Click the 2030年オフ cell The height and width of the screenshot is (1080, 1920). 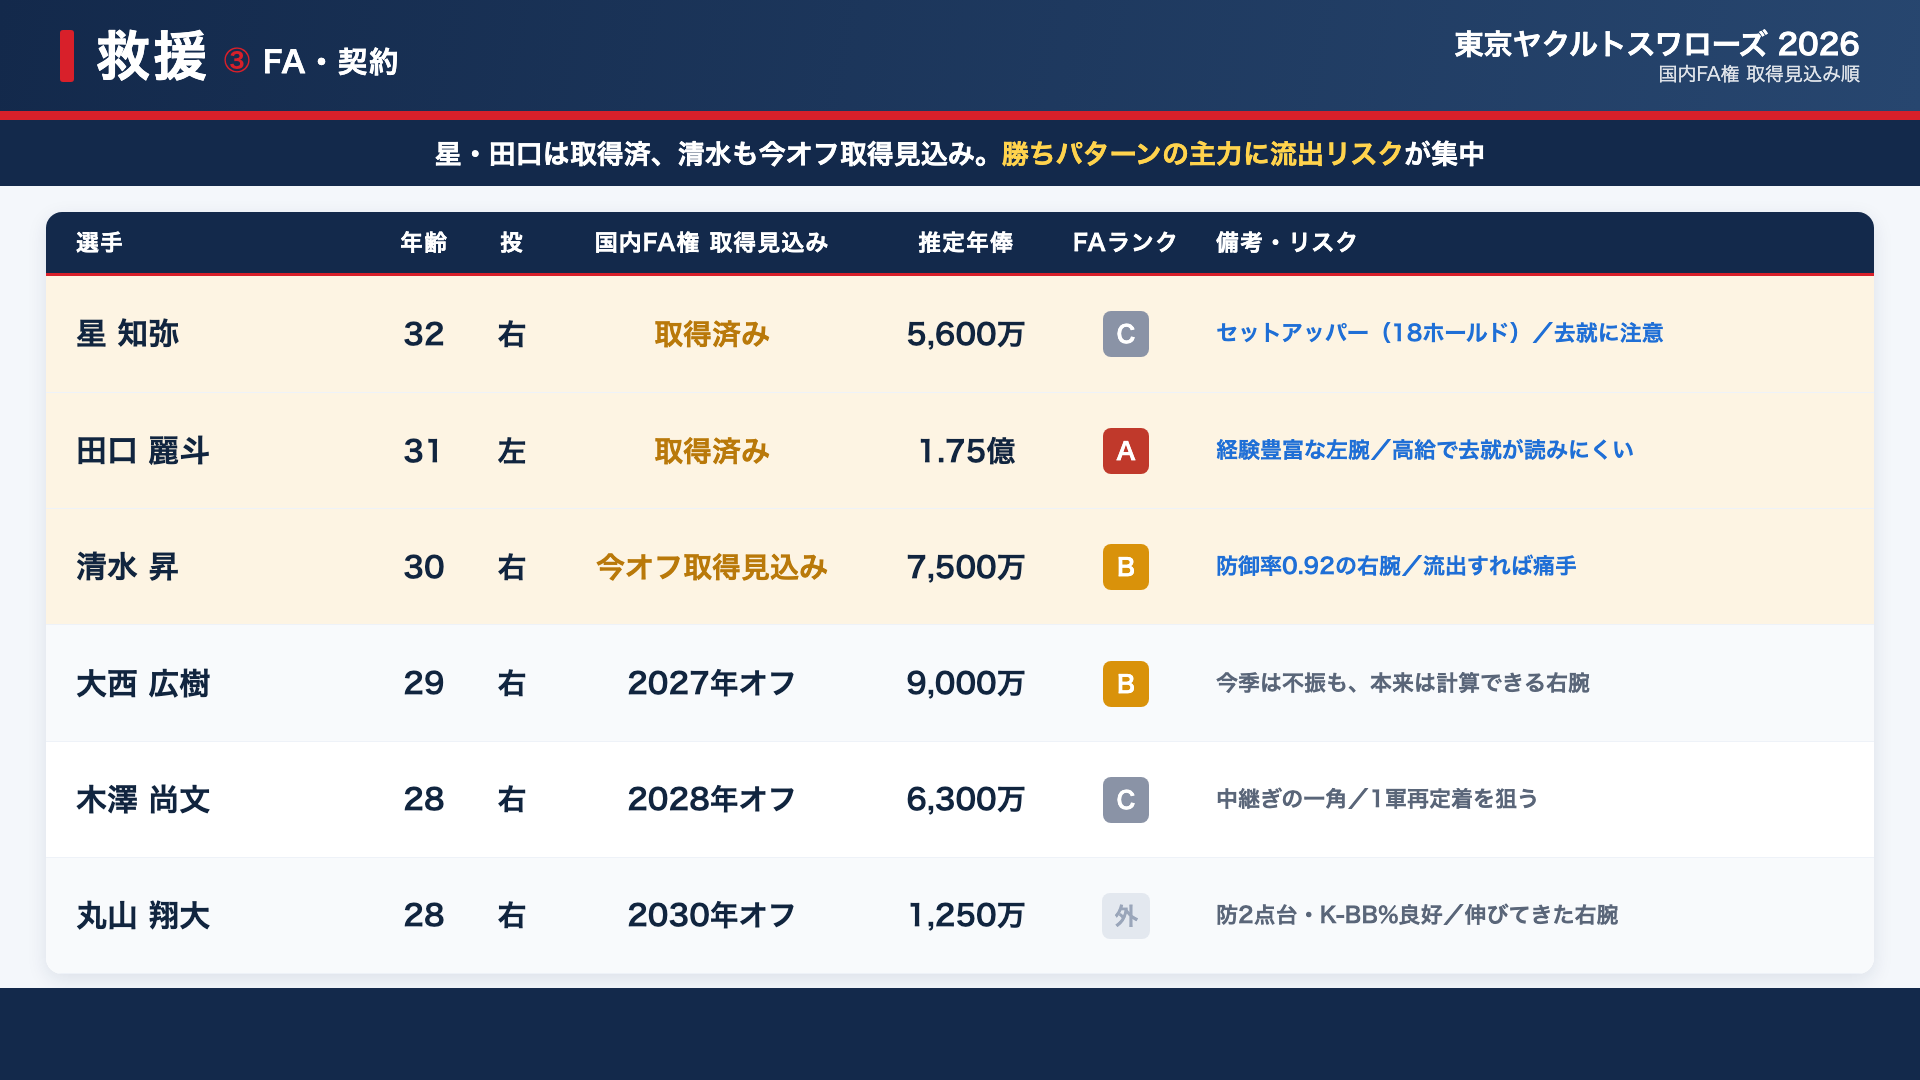tap(712, 916)
